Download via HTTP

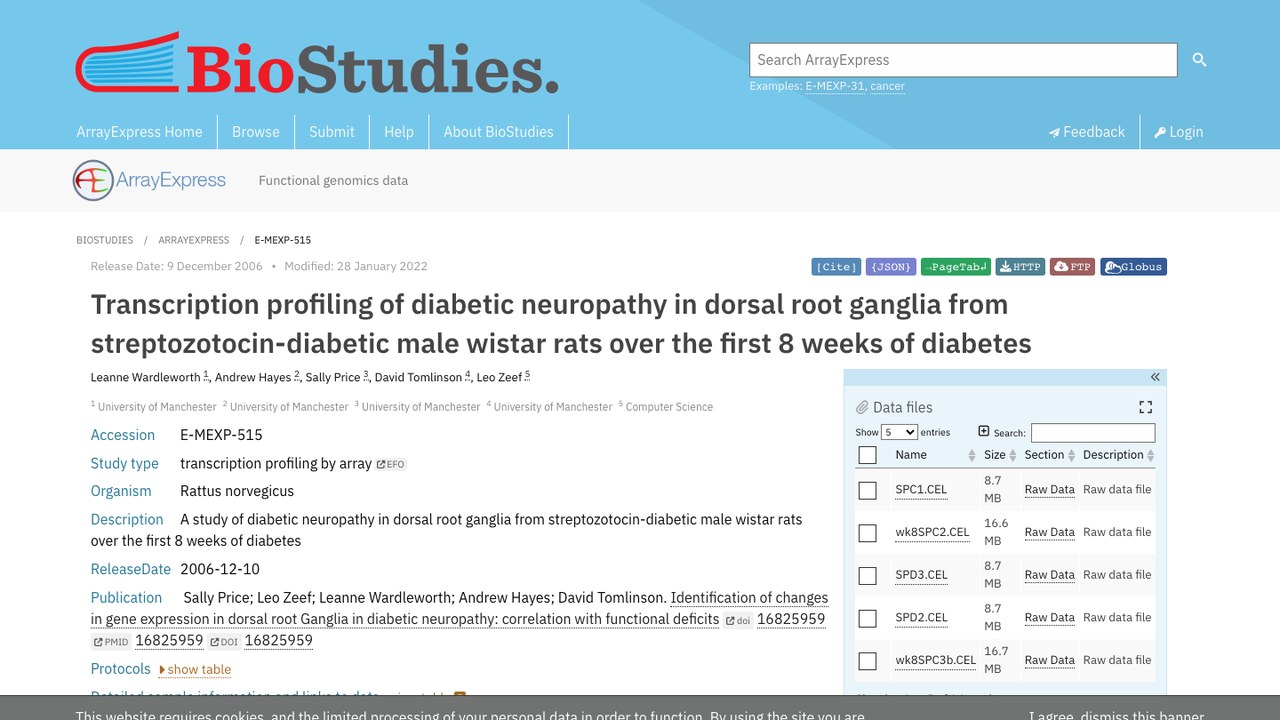1020,267
